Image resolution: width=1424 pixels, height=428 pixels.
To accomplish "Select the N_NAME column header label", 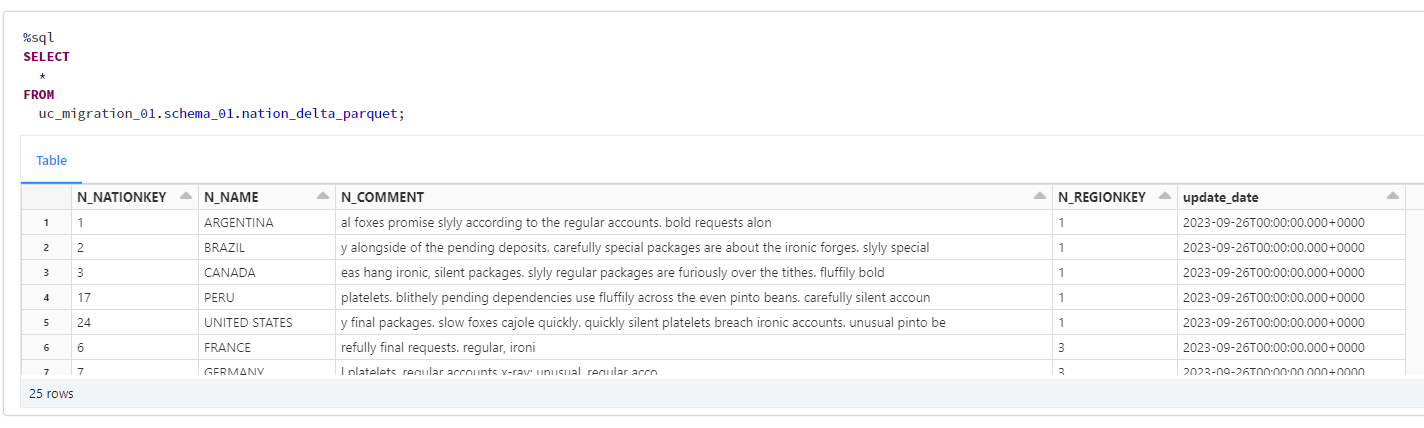I will [232, 197].
